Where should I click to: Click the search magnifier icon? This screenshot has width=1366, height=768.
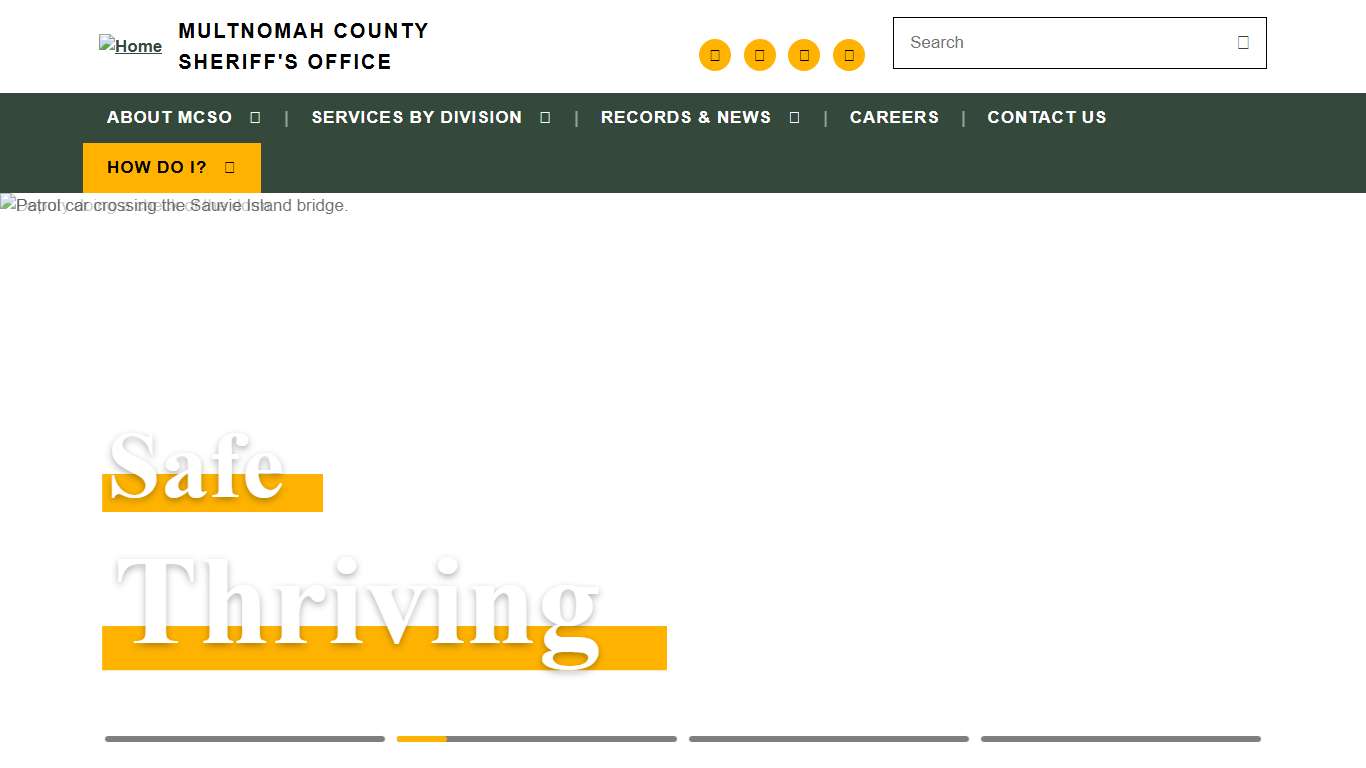(1242, 42)
